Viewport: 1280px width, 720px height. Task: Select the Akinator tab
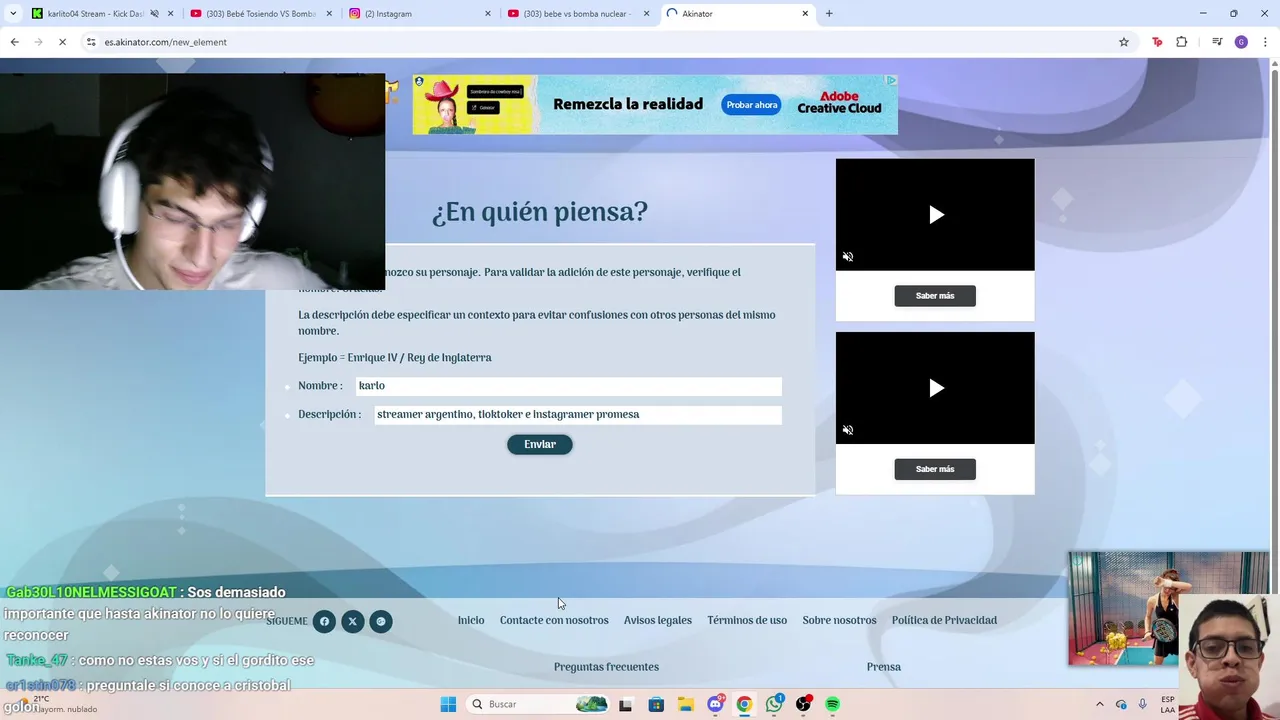[738, 14]
